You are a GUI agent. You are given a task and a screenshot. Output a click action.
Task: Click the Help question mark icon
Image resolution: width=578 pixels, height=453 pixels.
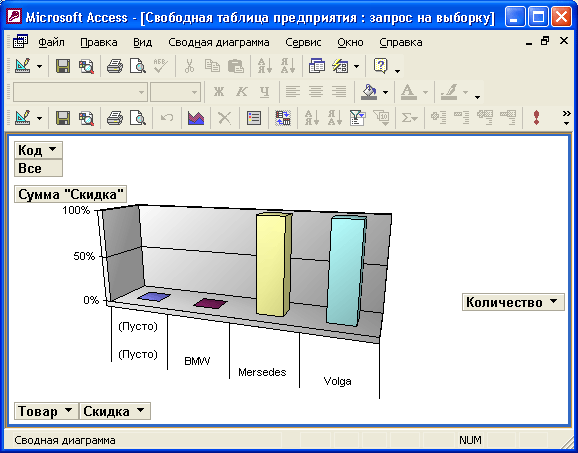380,66
